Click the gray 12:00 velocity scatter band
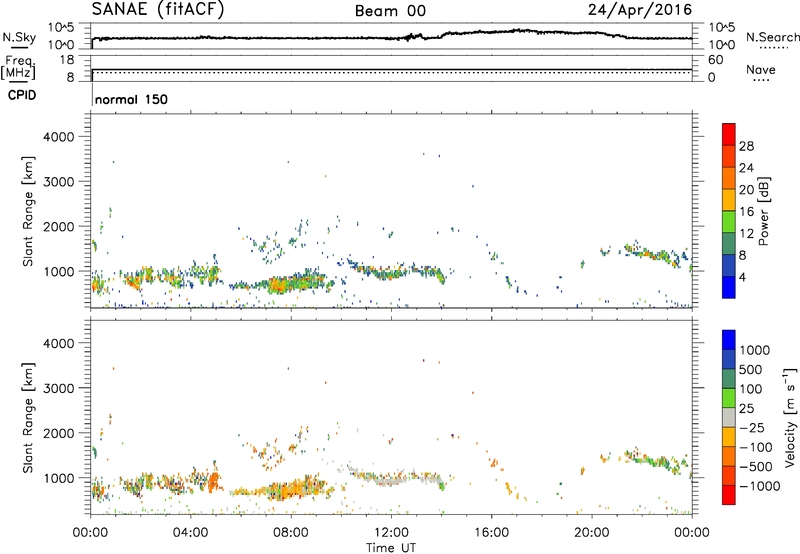 (x=390, y=480)
